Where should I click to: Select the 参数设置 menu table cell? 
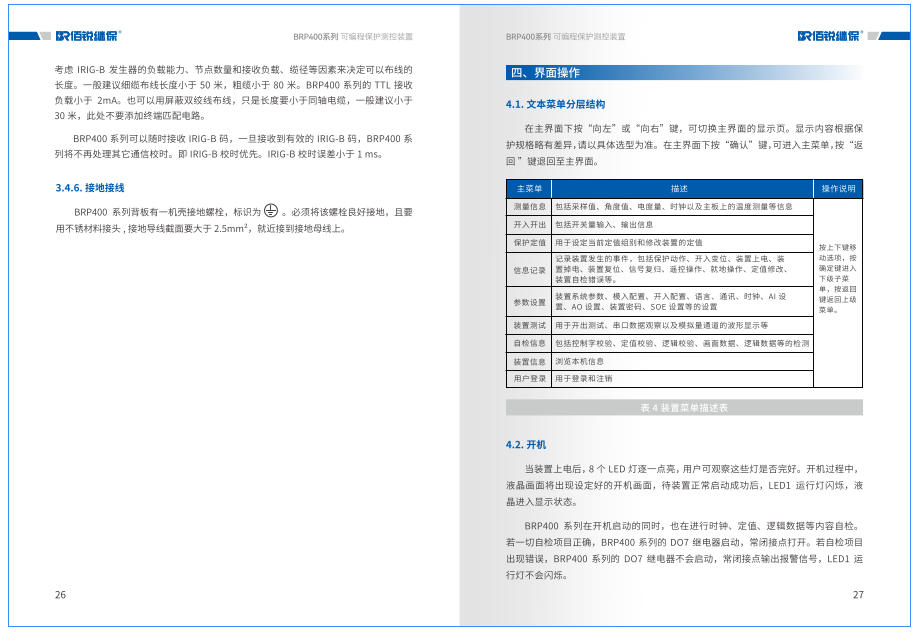[x=529, y=302]
